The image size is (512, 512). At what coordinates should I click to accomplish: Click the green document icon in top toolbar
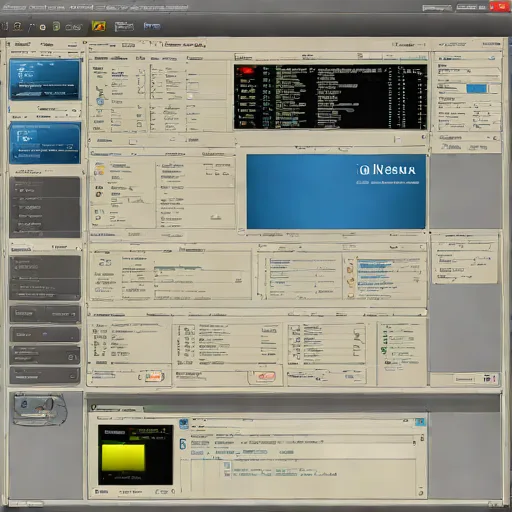tap(57, 26)
